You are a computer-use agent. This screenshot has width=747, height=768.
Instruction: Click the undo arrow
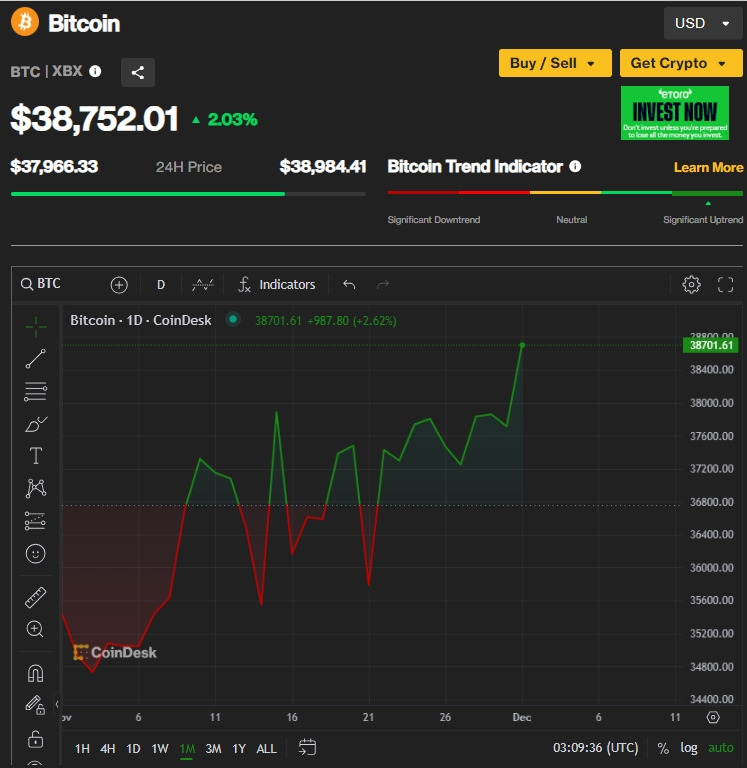(x=349, y=285)
